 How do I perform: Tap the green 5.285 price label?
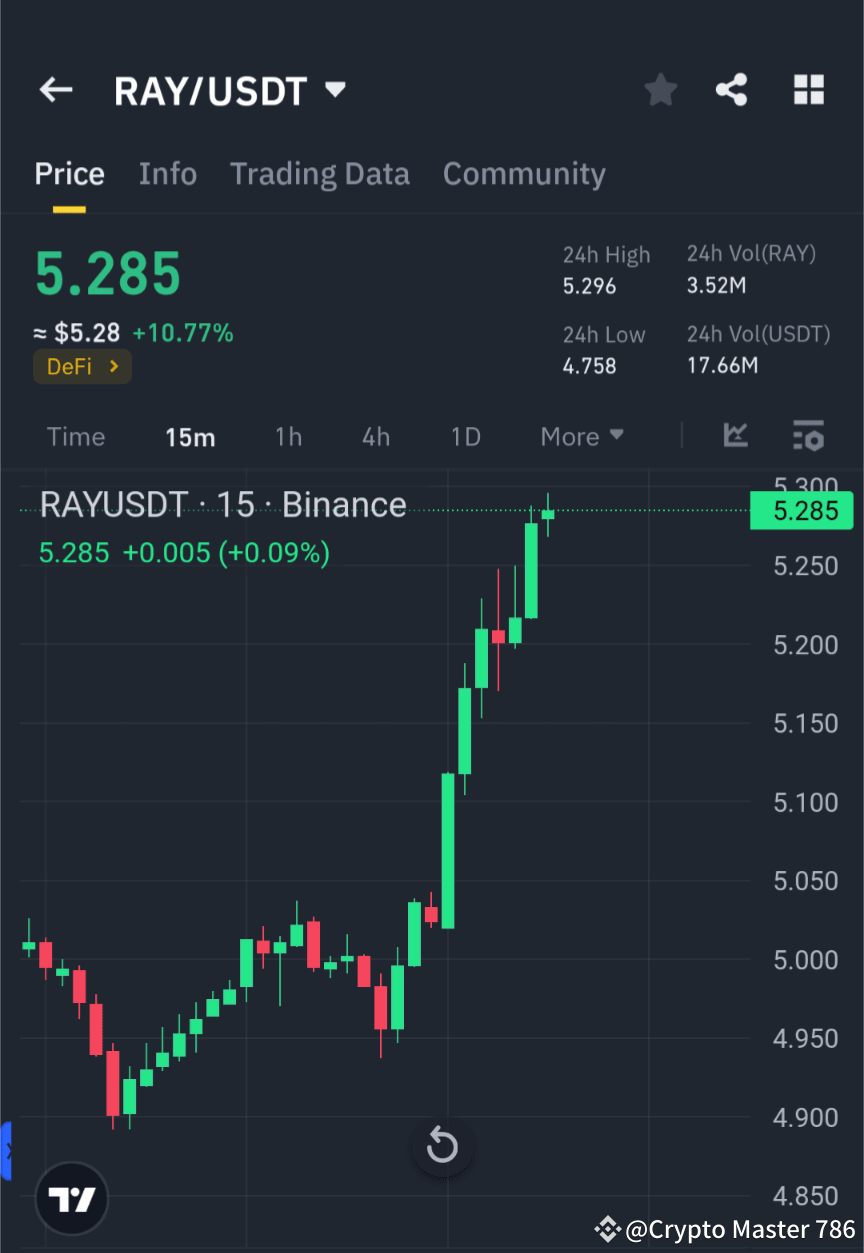pyautogui.click(x=800, y=511)
